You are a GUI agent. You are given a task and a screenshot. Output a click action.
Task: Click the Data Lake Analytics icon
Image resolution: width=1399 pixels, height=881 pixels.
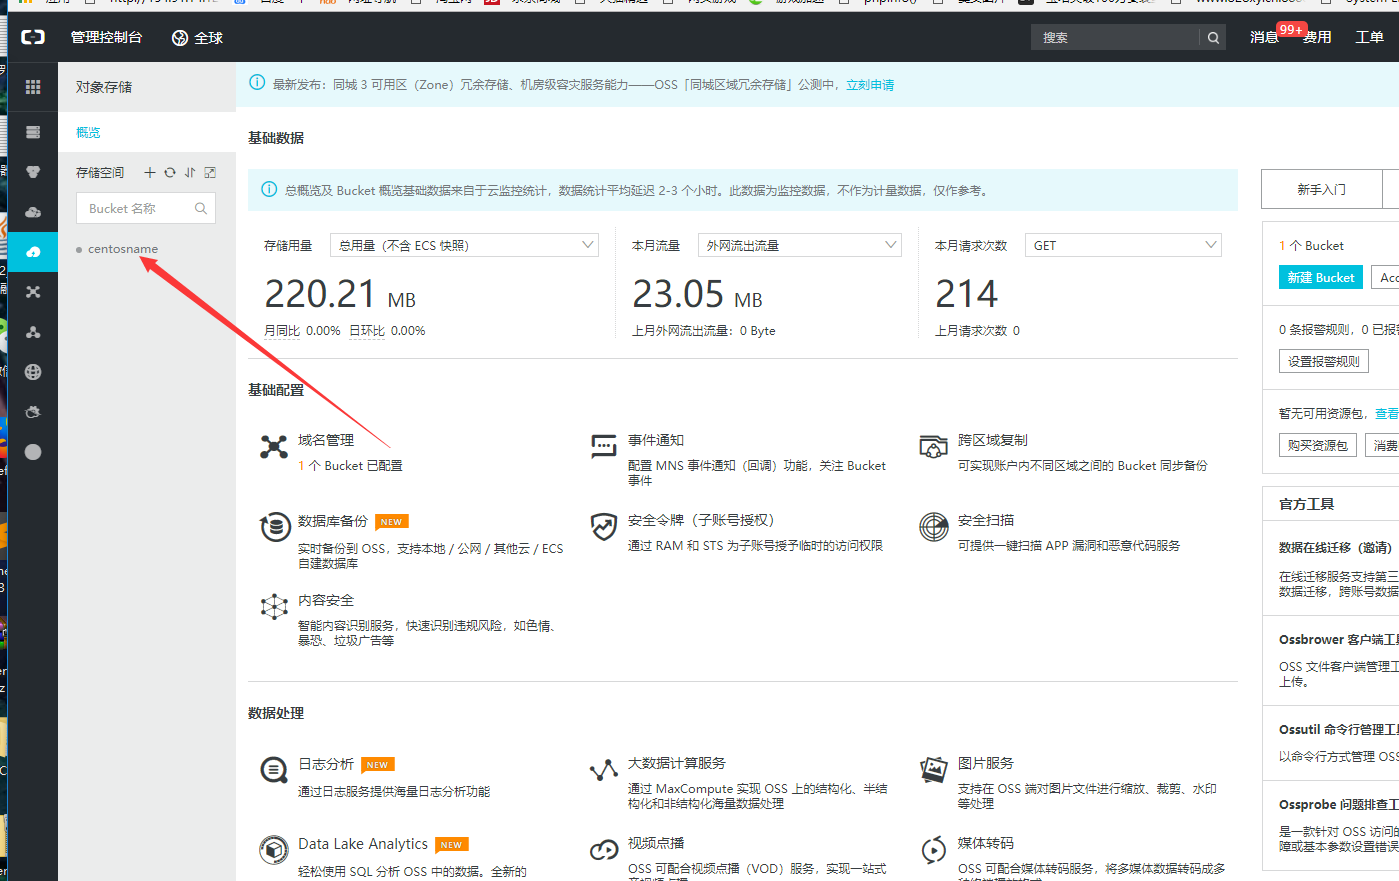(274, 850)
